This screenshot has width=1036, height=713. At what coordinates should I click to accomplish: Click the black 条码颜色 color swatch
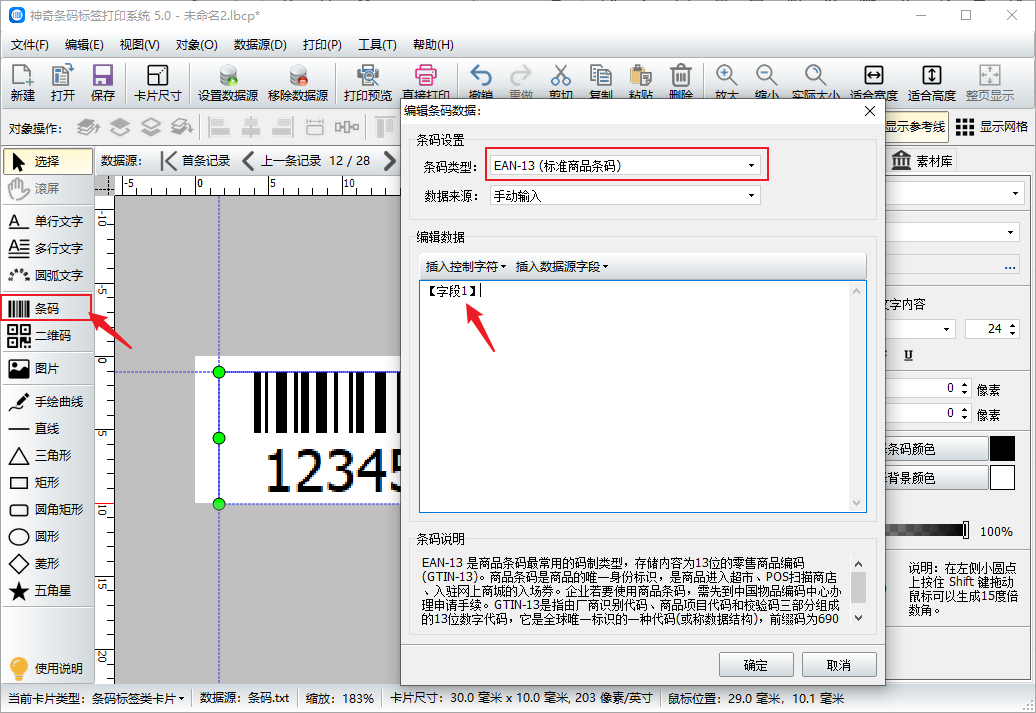1002,449
